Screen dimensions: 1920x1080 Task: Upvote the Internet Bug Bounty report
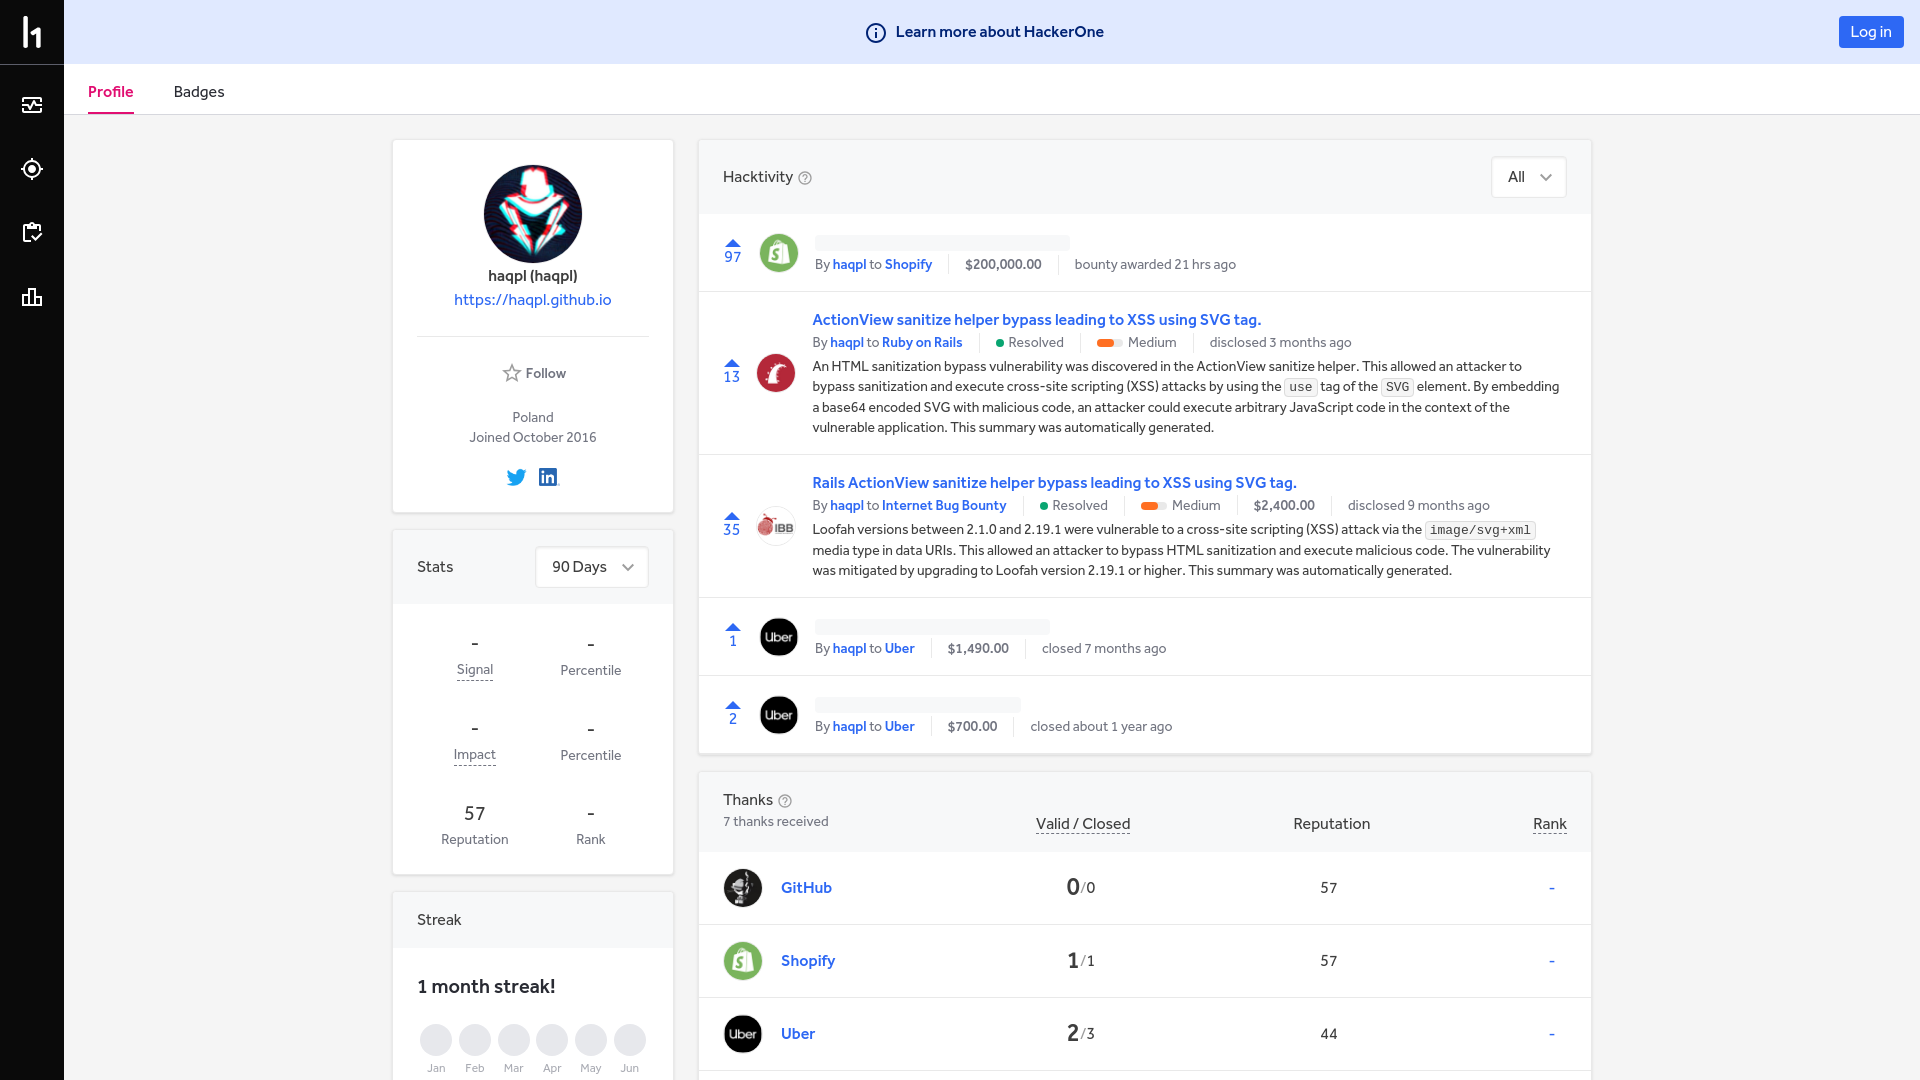coord(732,516)
